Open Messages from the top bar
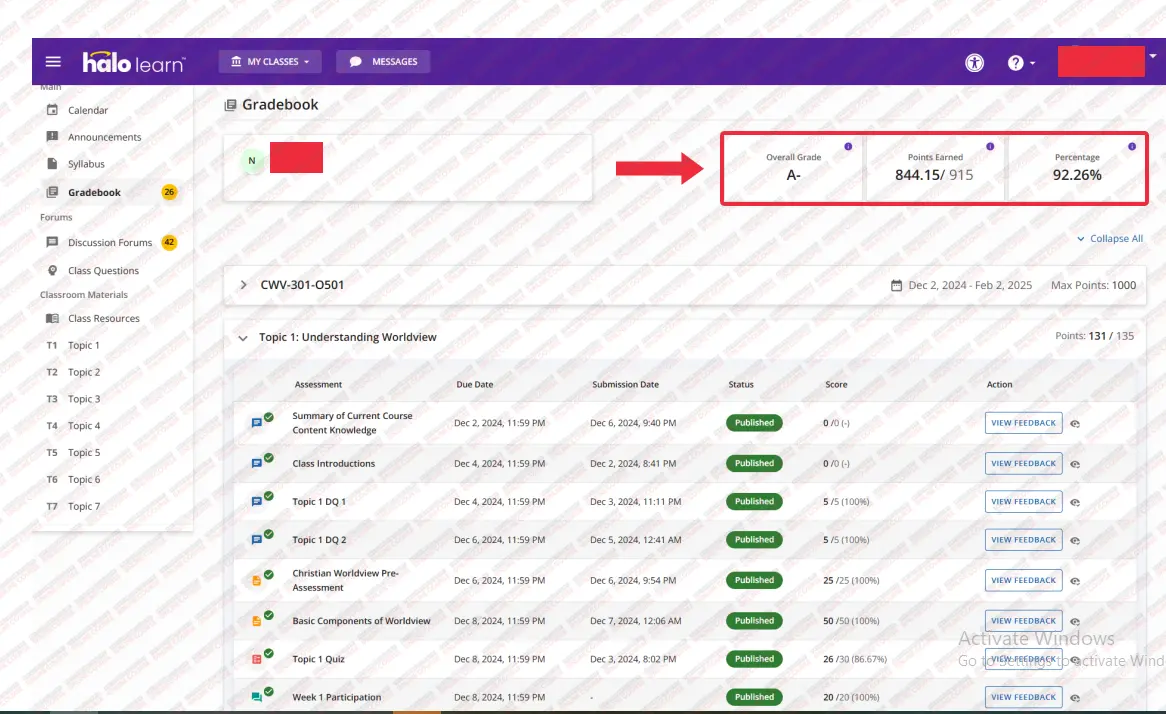 [383, 62]
